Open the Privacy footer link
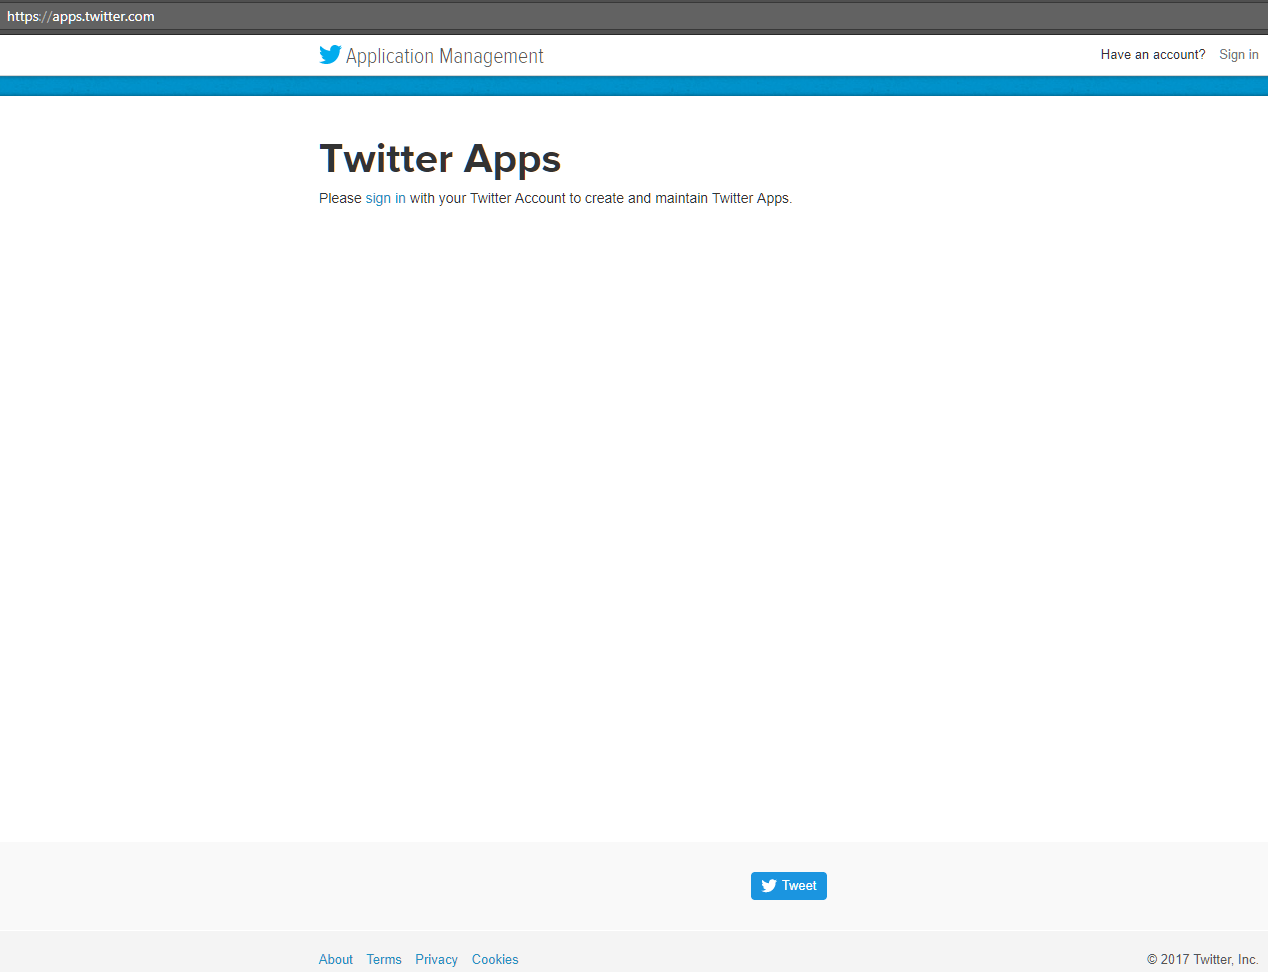The width and height of the screenshot is (1268, 972). [x=436, y=959]
